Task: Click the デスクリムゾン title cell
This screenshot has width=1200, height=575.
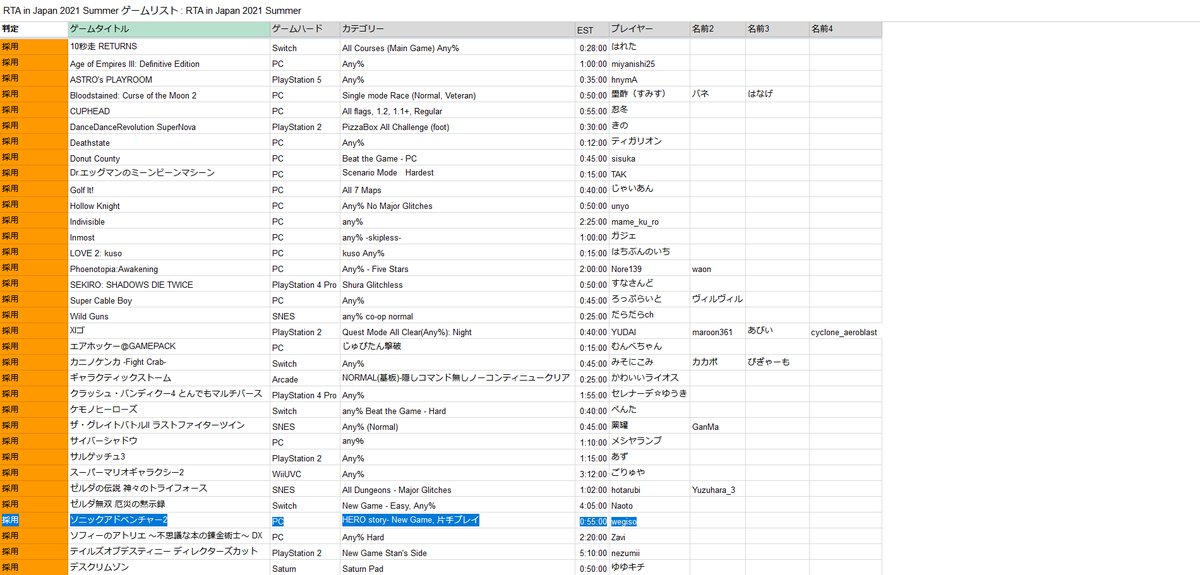Action: [168, 568]
